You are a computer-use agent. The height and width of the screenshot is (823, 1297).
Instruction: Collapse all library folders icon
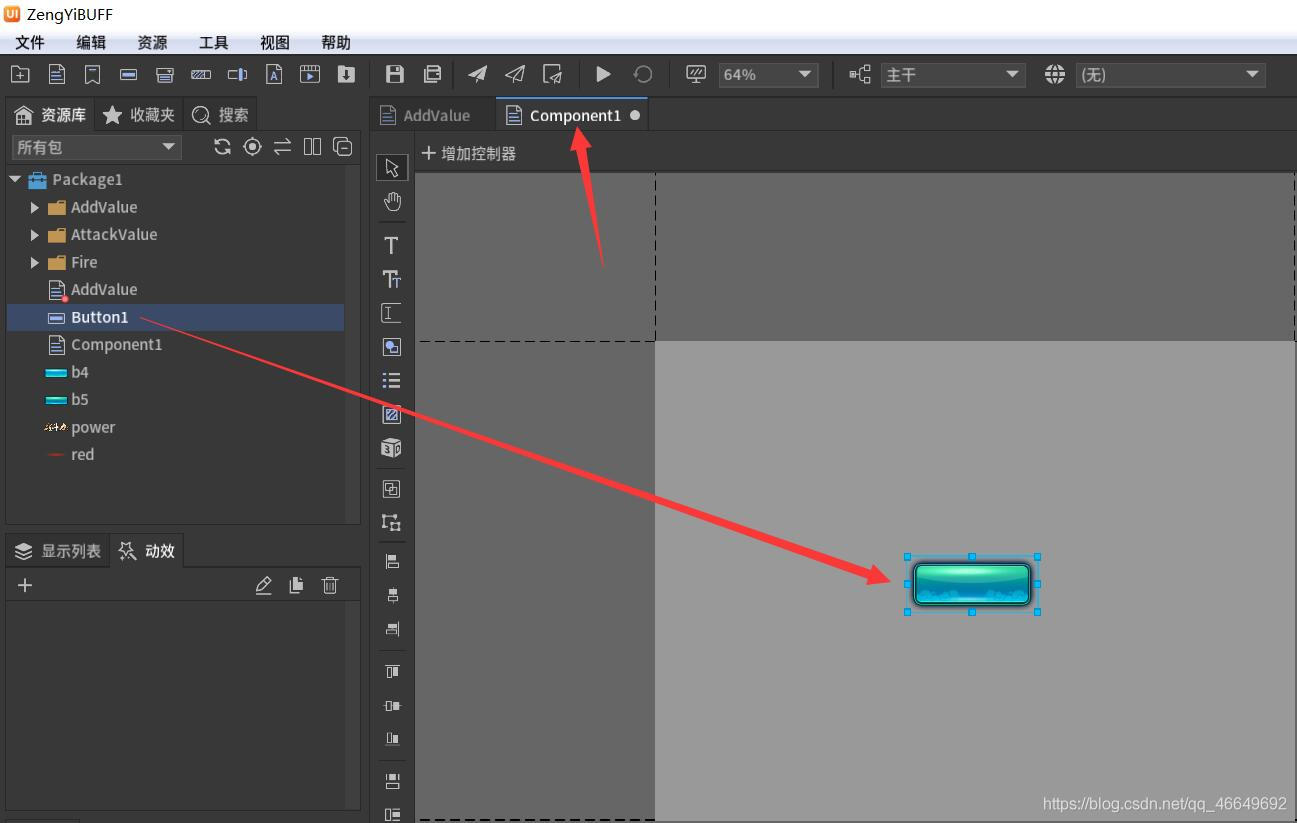click(343, 147)
